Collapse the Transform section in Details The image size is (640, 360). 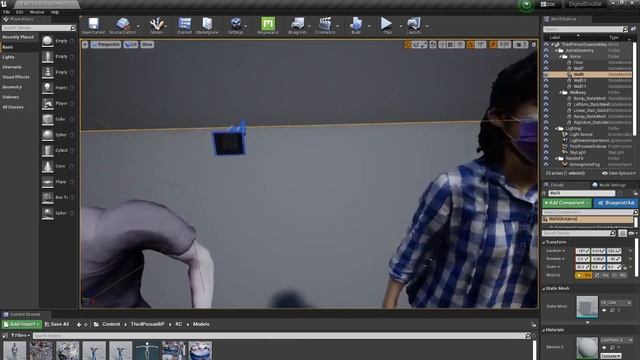tap(544, 242)
